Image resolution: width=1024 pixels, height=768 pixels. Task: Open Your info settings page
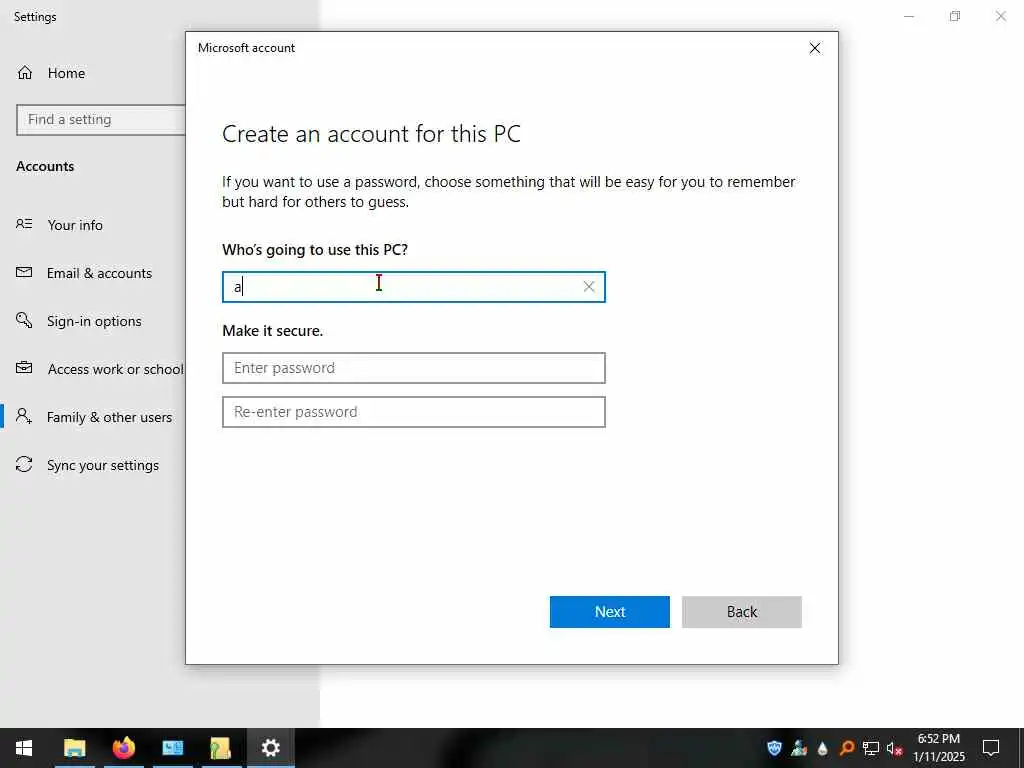click(x=74, y=225)
